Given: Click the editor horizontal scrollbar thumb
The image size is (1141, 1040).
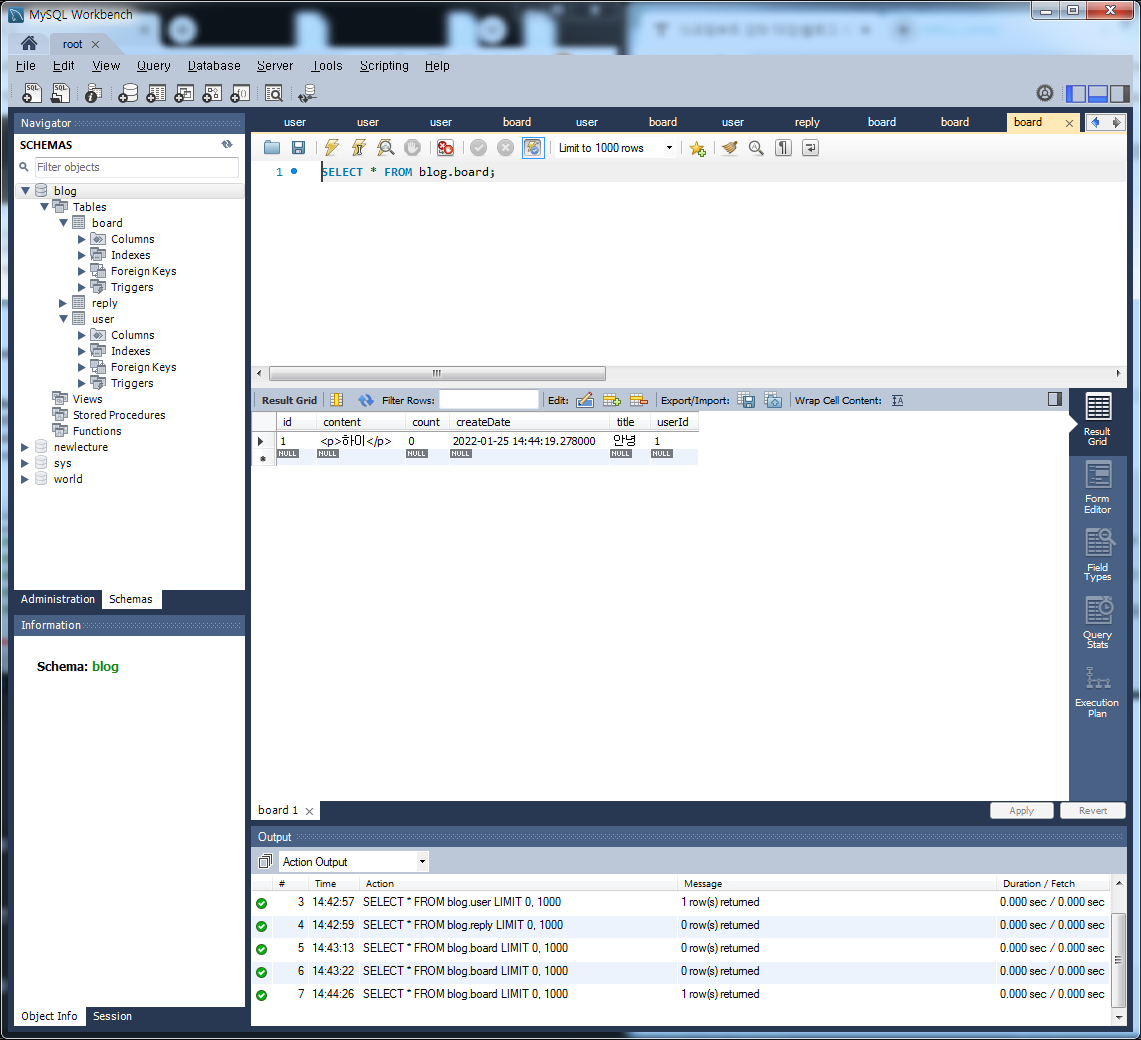Looking at the screenshot, I should [x=437, y=373].
